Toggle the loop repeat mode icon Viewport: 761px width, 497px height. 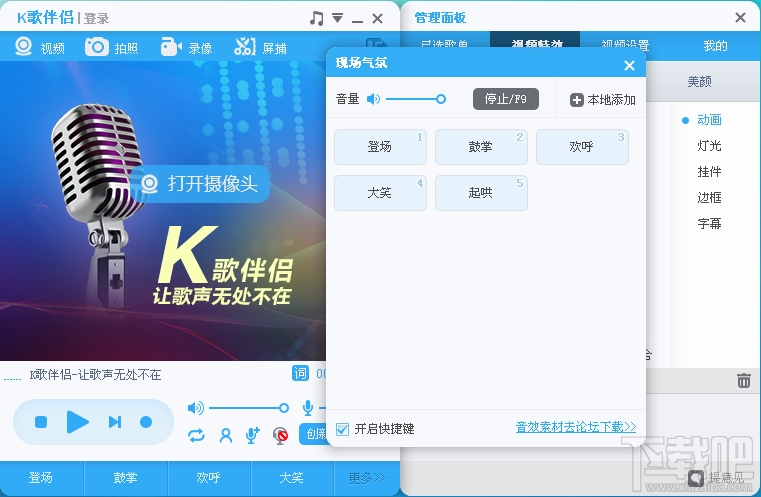coord(196,435)
